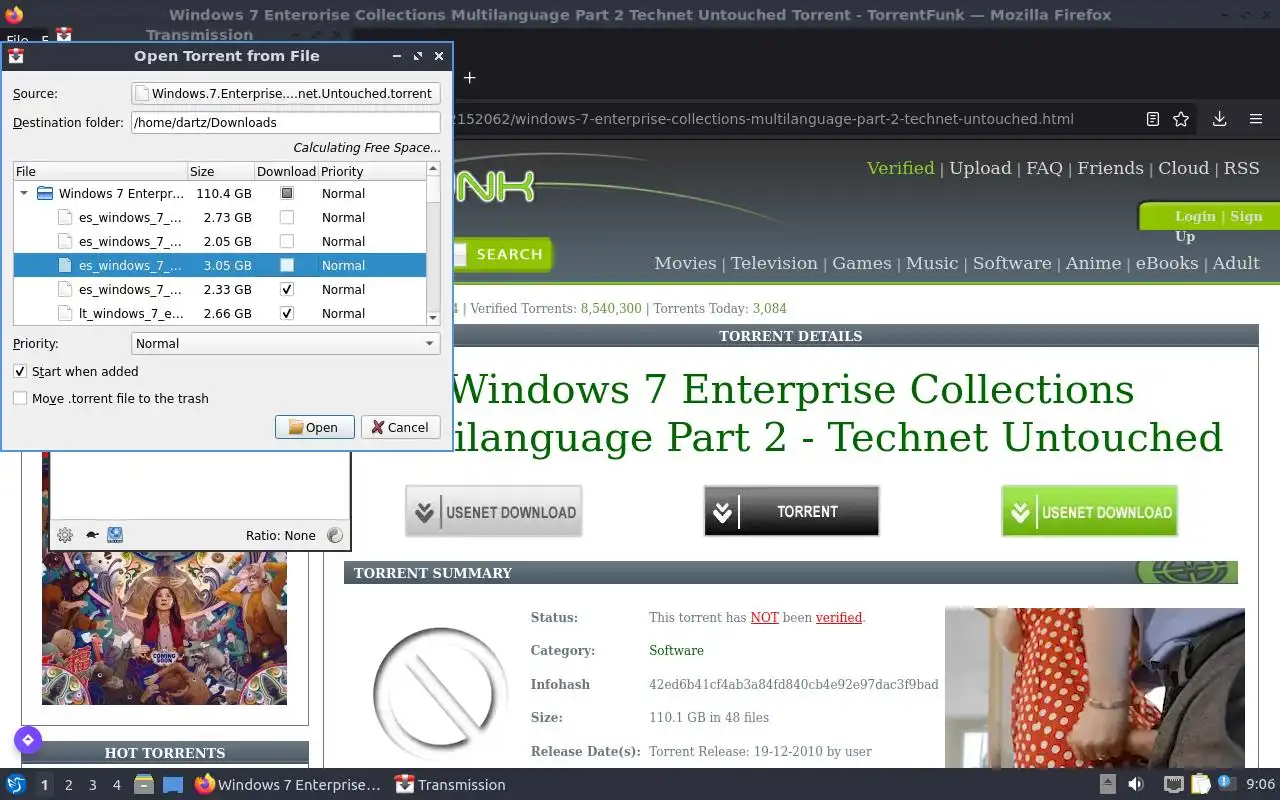Open the Movies category
This screenshot has width=1280, height=800.
(685, 263)
